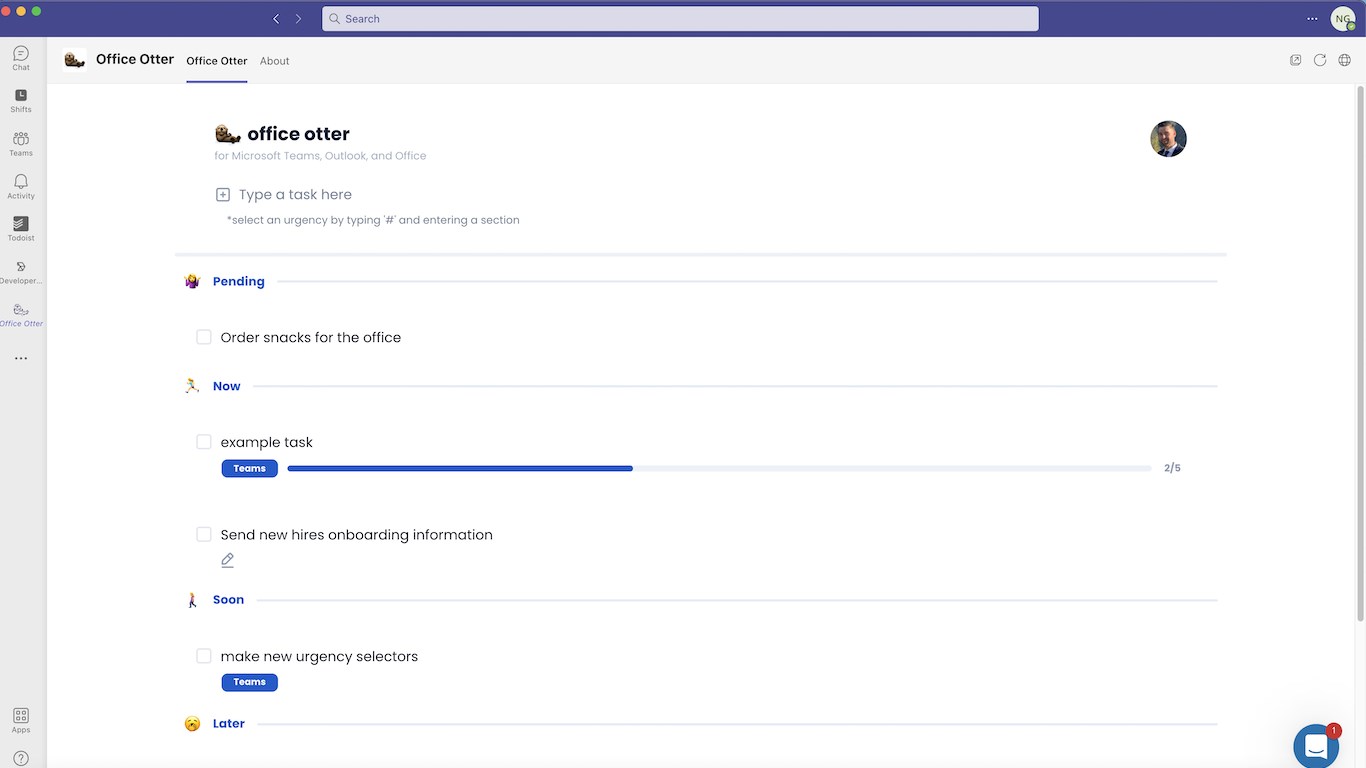This screenshot has width=1366, height=768.
Task: Click the Office Otter app name in header
Action: (x=135, y=60)
